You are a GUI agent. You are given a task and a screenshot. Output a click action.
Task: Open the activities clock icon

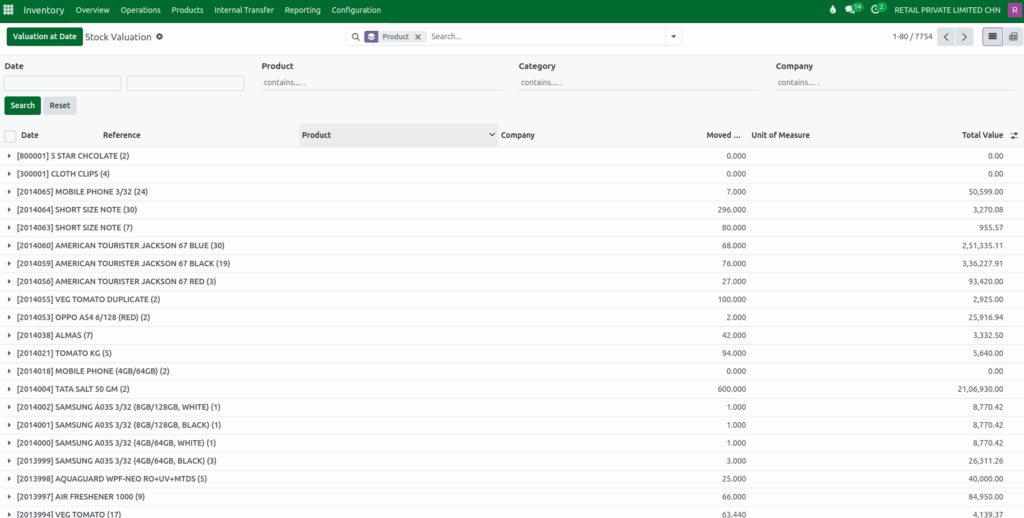pyautogui.click(x=877, y=9)
